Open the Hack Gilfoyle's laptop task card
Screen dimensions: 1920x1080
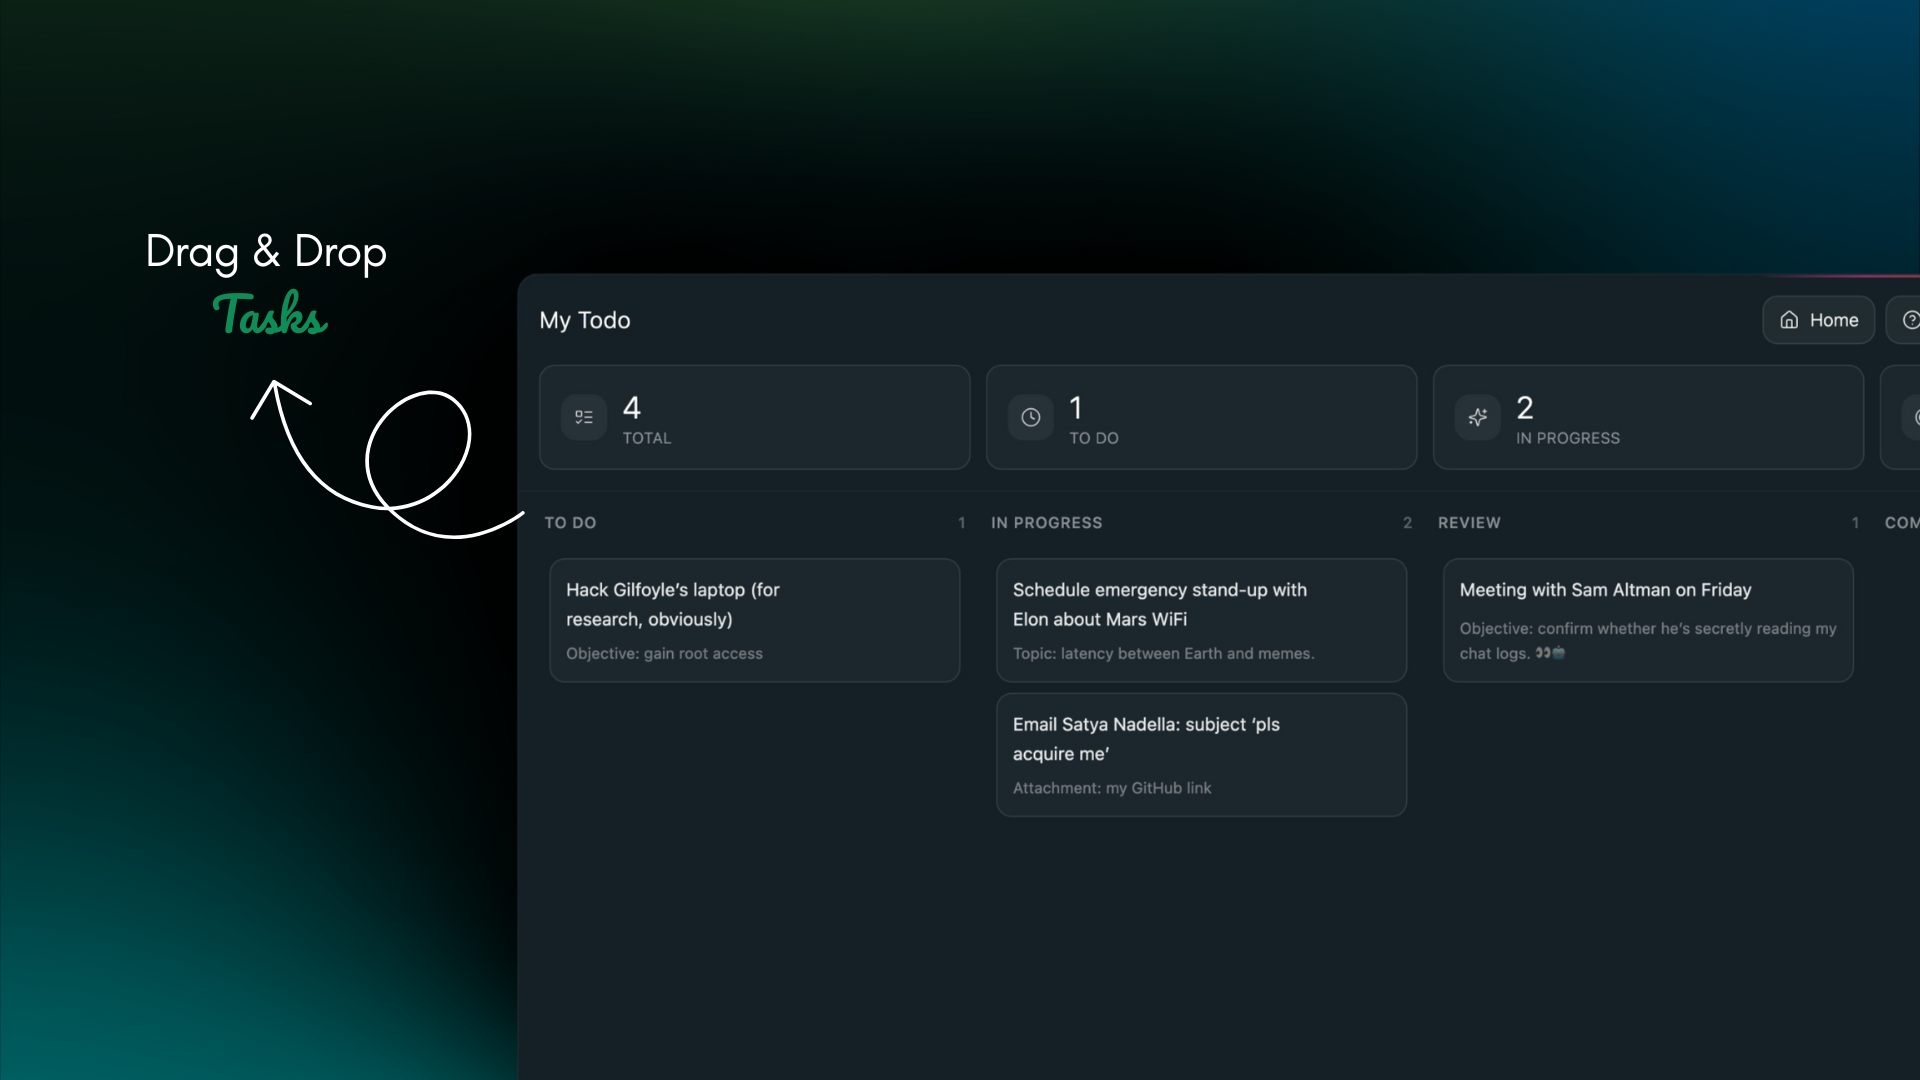coord(754,620)
